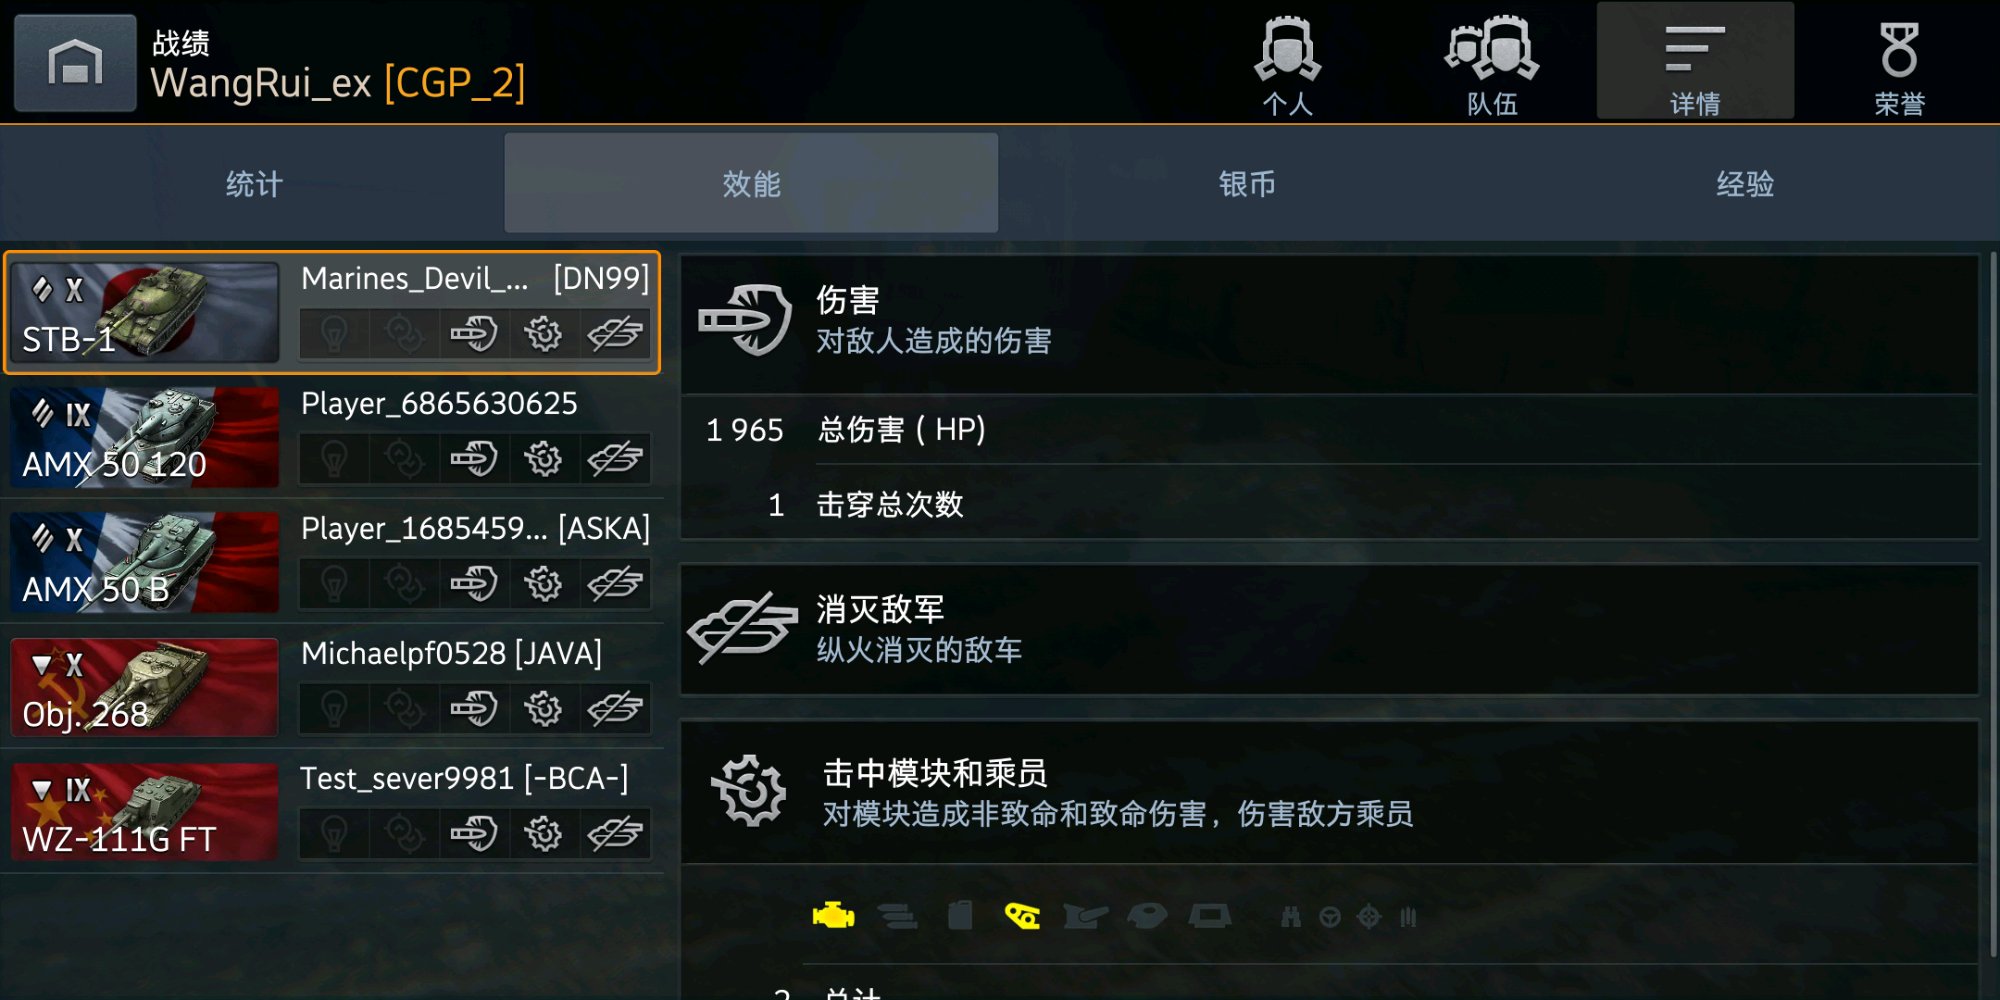Switch to the 统计 statistics tab
Image resolution: width=2000 pixels, height=1000 pixels.
click(254, 184)
